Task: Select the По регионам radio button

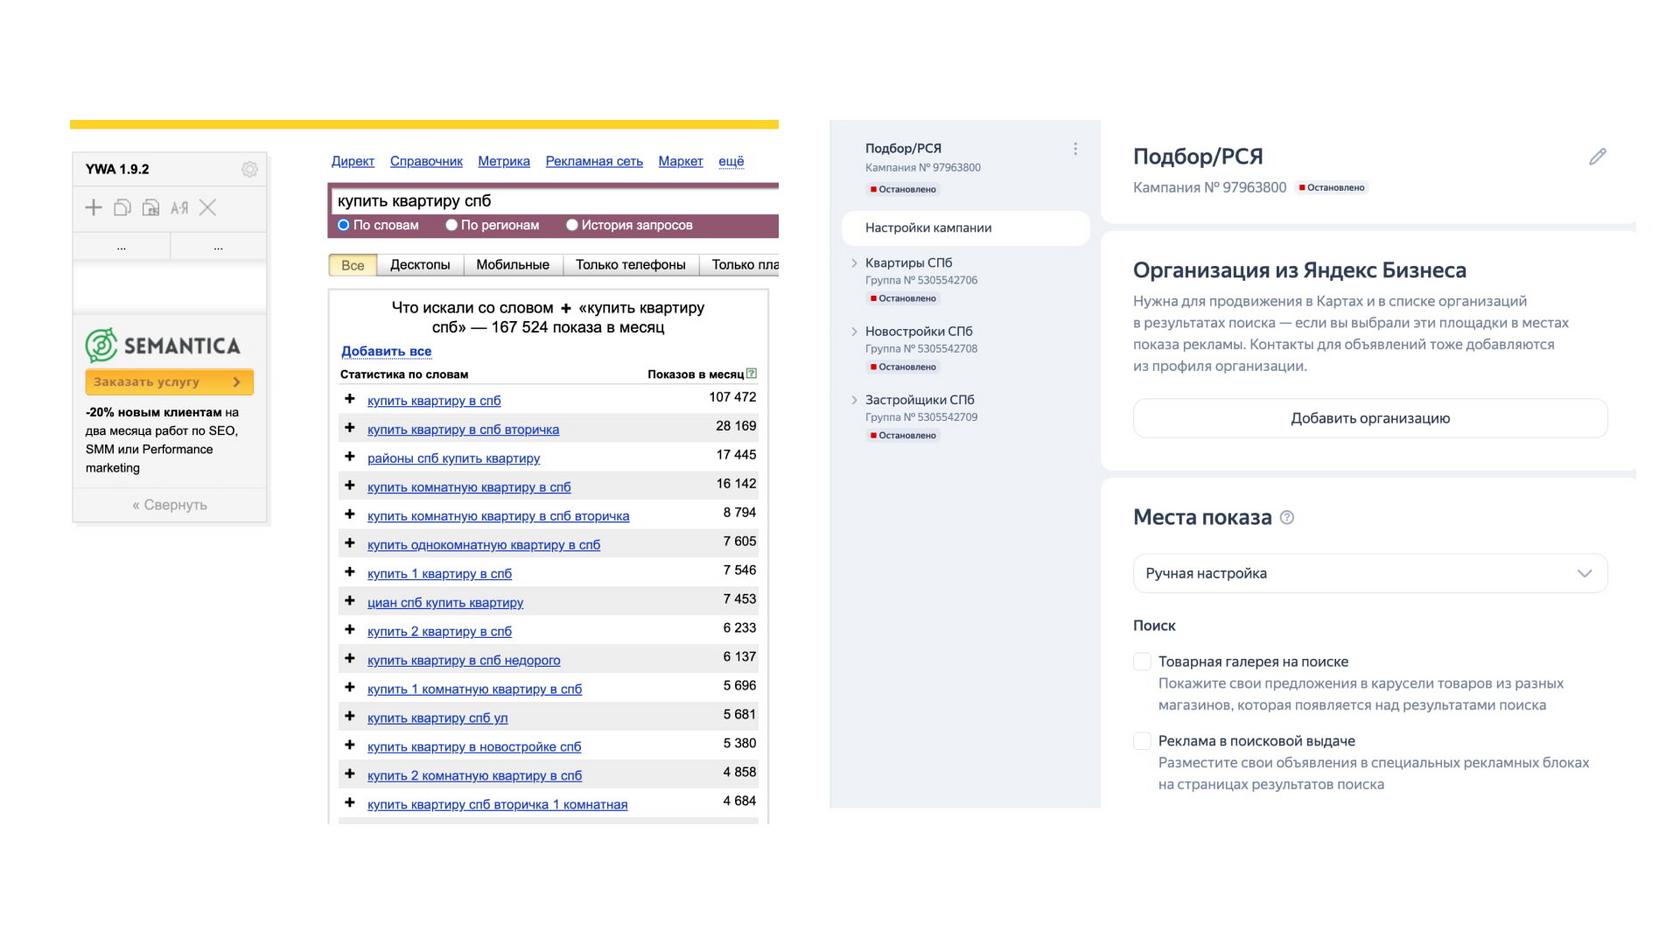Action: pyautogui.click(x=451, y=225)
